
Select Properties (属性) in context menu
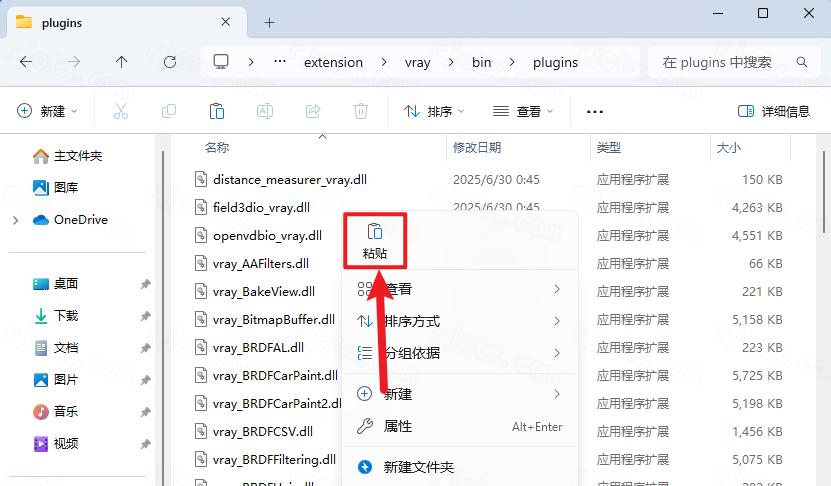pyautogui.click(x=397, y=426)
